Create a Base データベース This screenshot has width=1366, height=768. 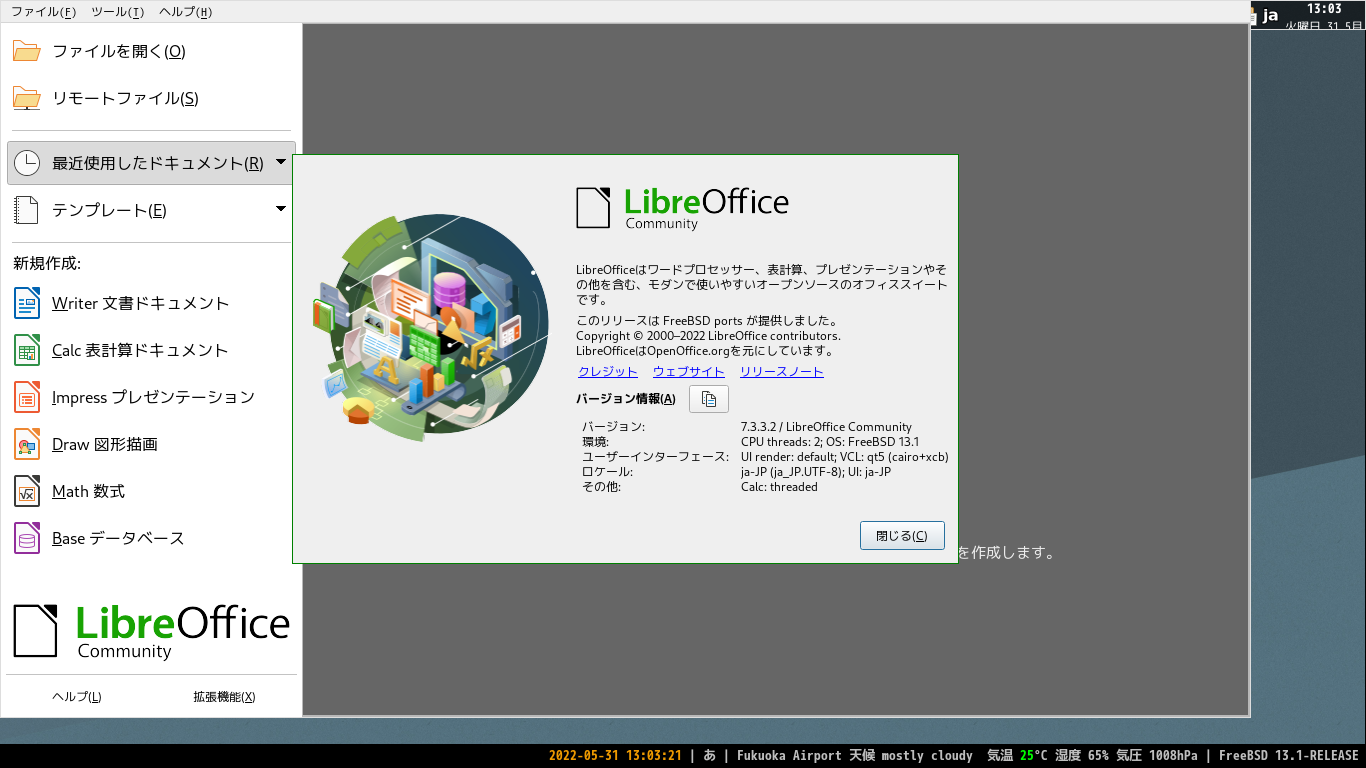118,538
